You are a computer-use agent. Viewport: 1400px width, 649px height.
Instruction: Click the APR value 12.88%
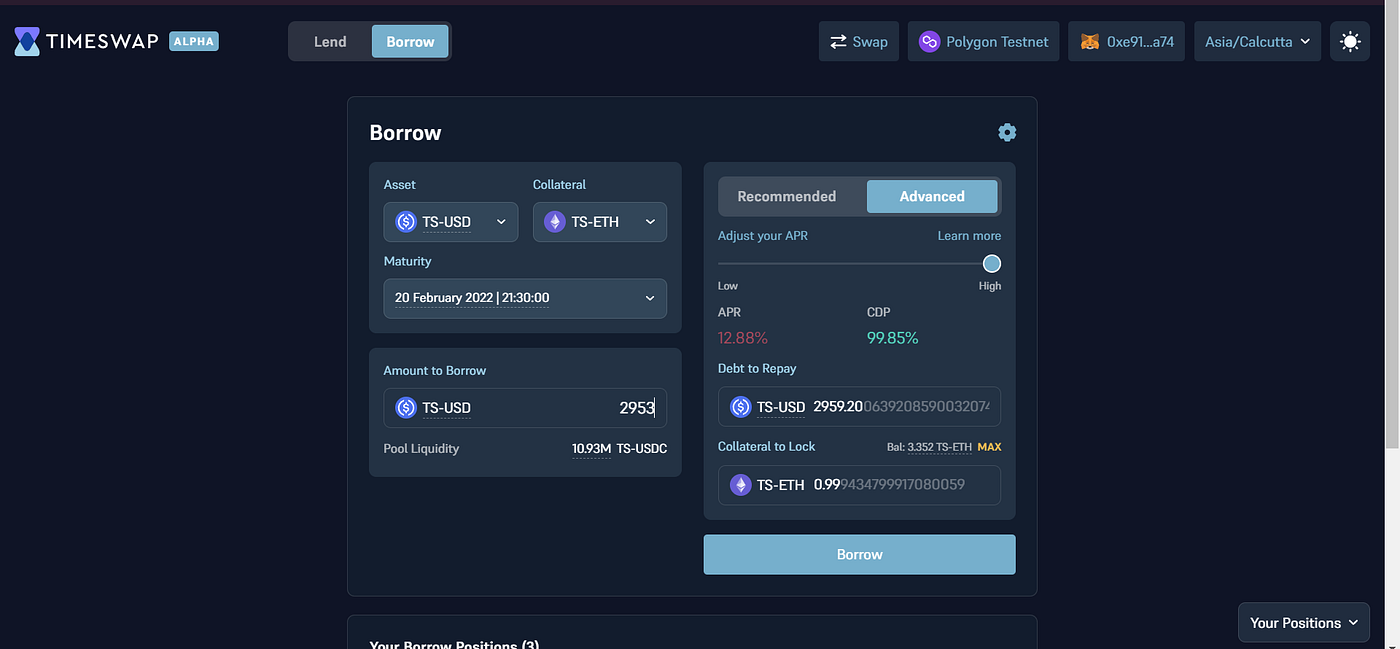click(743, 338)
